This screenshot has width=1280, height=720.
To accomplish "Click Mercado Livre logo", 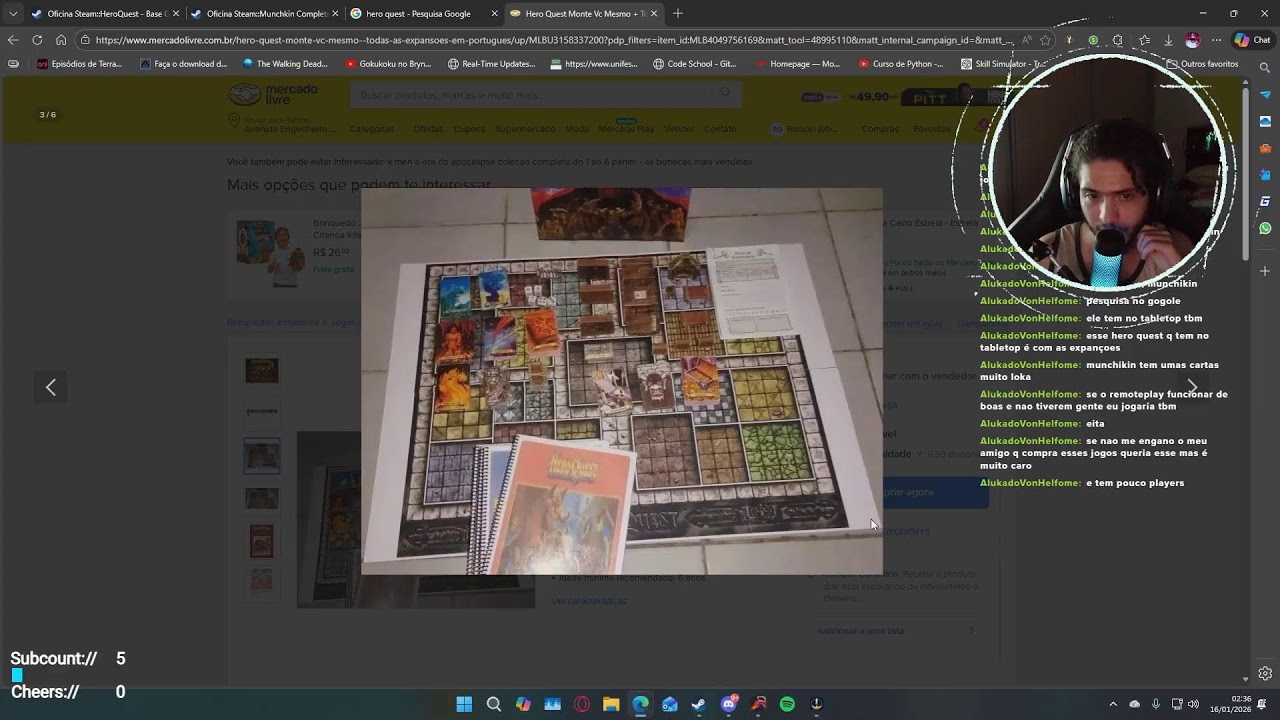I will pyautogui.click(x=273, y=95).
